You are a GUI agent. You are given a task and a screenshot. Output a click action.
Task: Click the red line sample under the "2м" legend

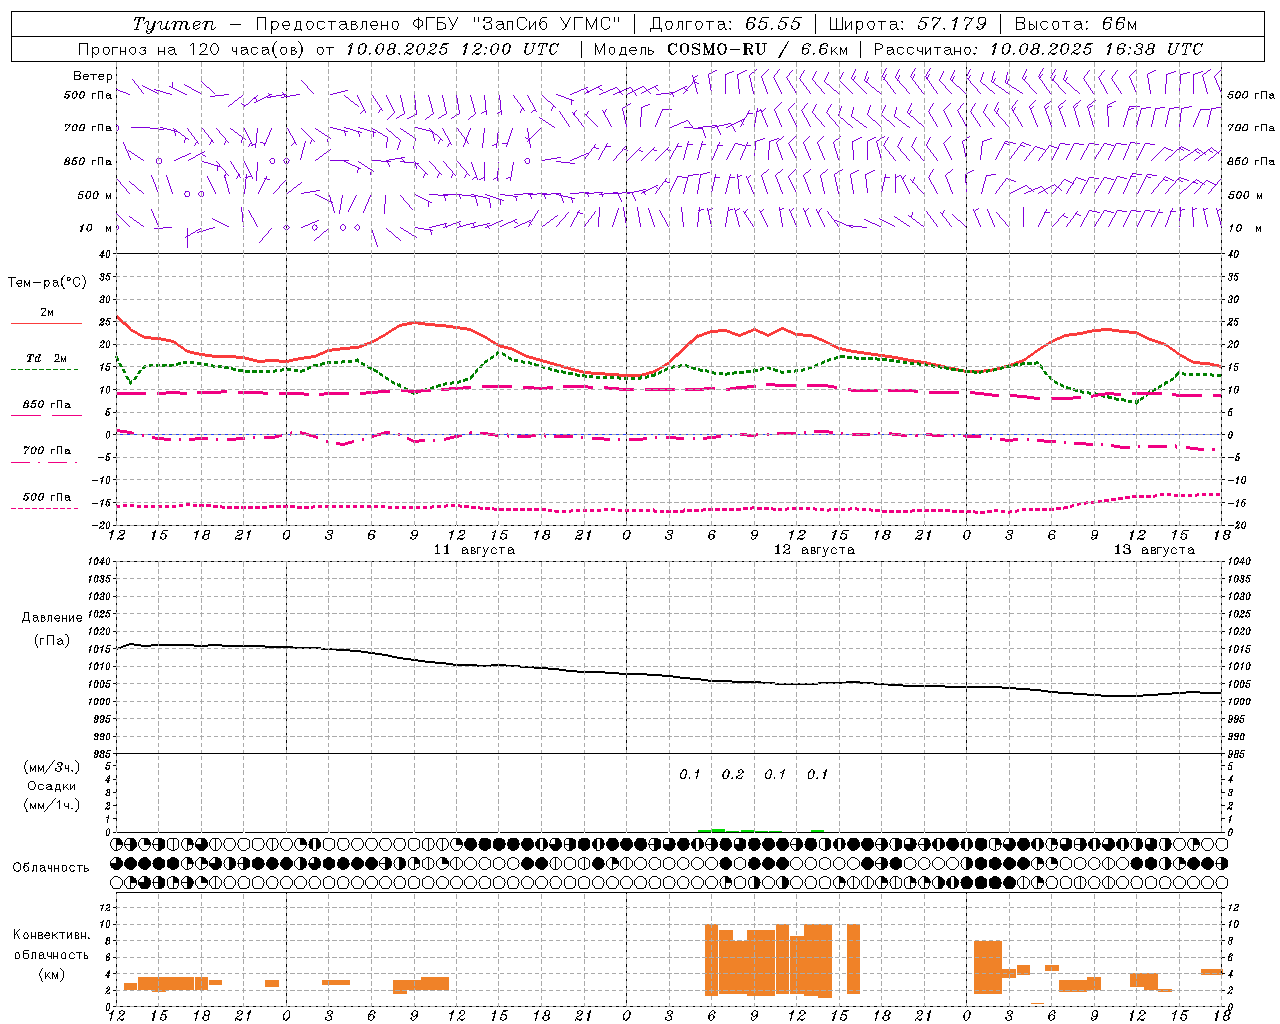46,323
